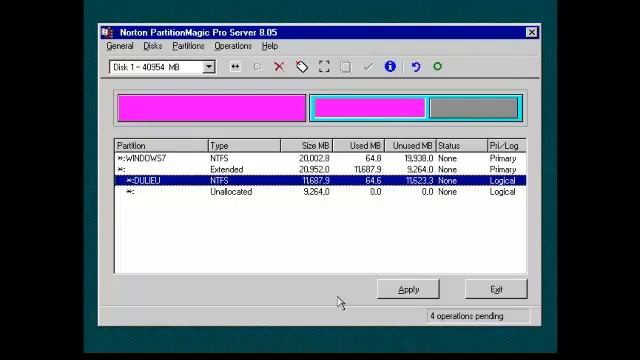The width and height of the screenshot is (640, 360).
Task: Open the Disks menu
Action: pos(153,46)
